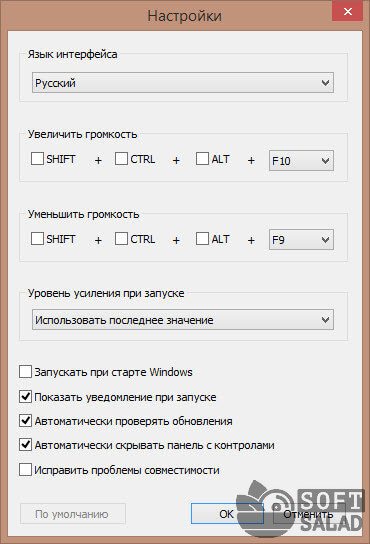Check Исправить проблемы совместимости
This screenshot has height=544, width=370.
coord(25,470)
